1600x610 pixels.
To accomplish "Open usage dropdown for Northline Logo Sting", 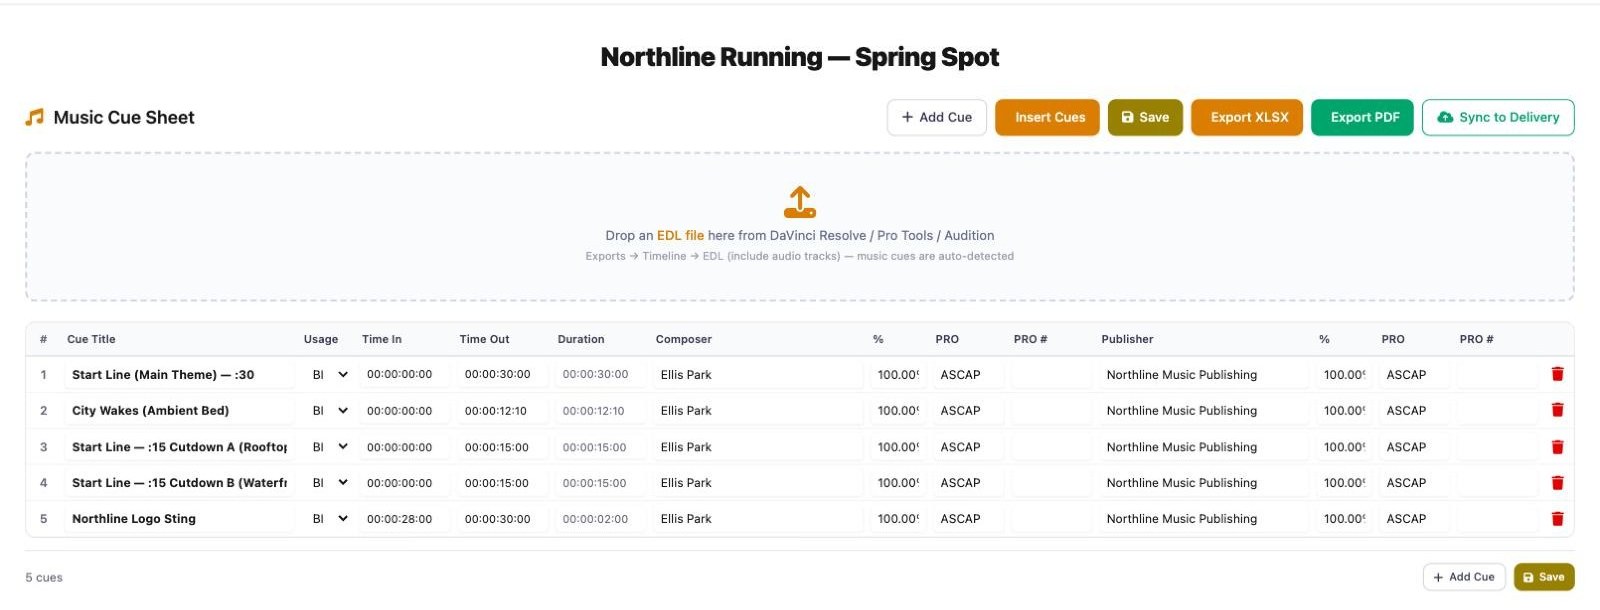I will [x=329, y=519].
